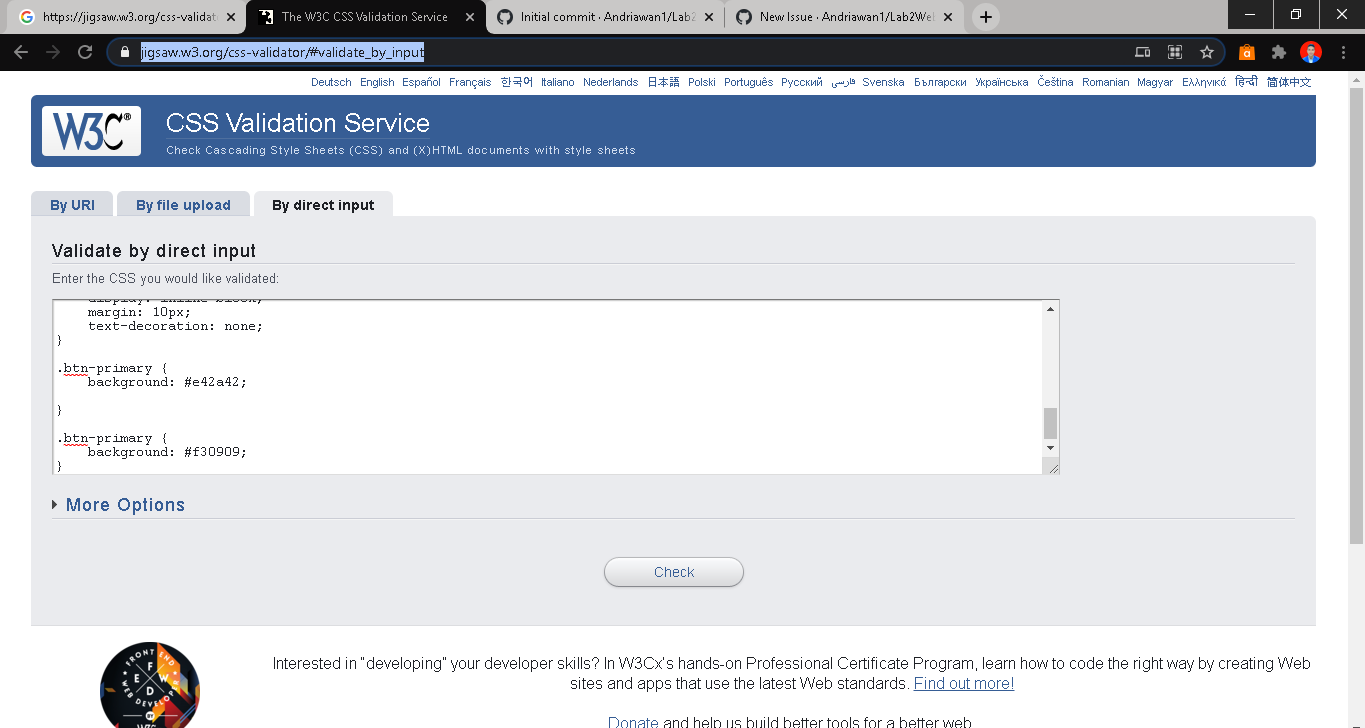The width and height of the screenshot is (1365, 728).
Task: Click the back navigation arrow
Action: tap(21, 52)
